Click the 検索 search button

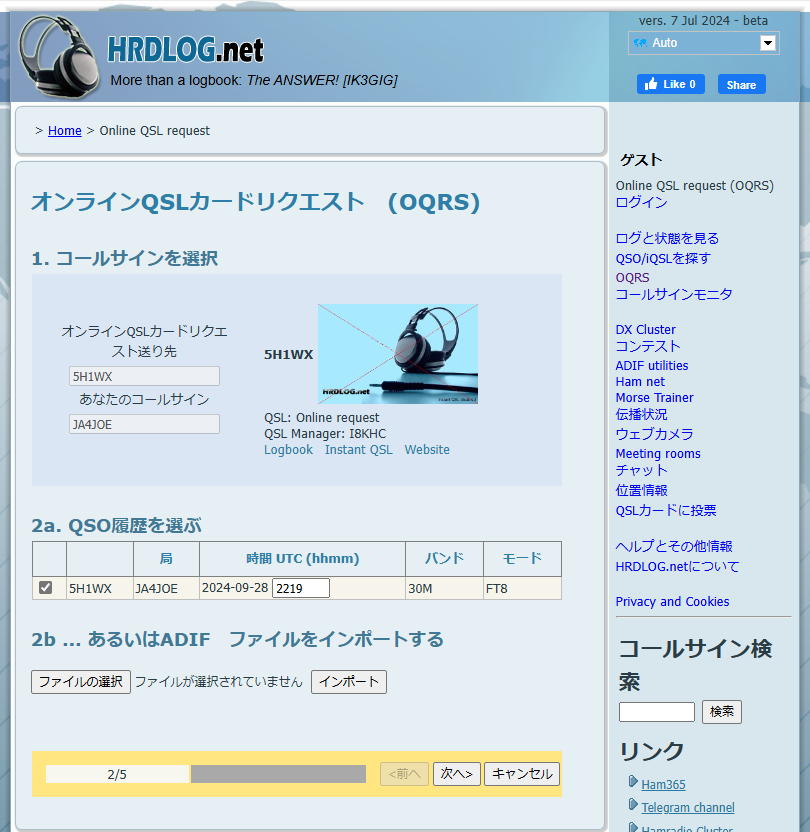(722, 712)
